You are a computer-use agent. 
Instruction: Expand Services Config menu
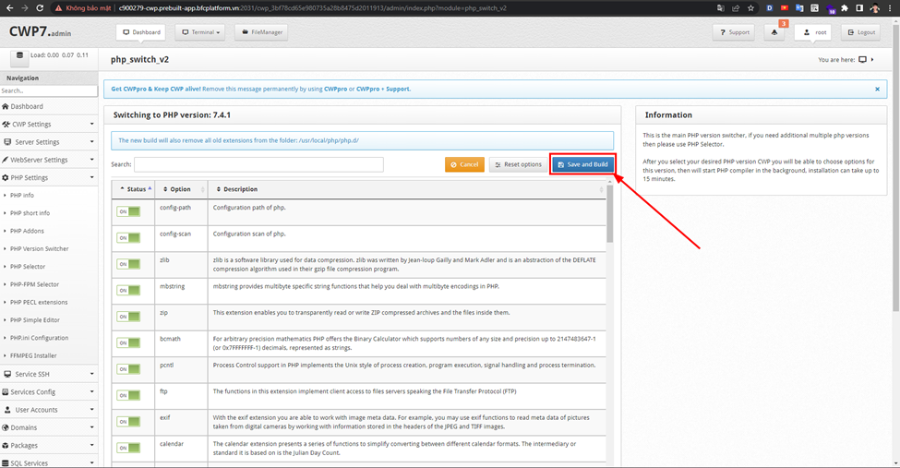pos(49,392)
